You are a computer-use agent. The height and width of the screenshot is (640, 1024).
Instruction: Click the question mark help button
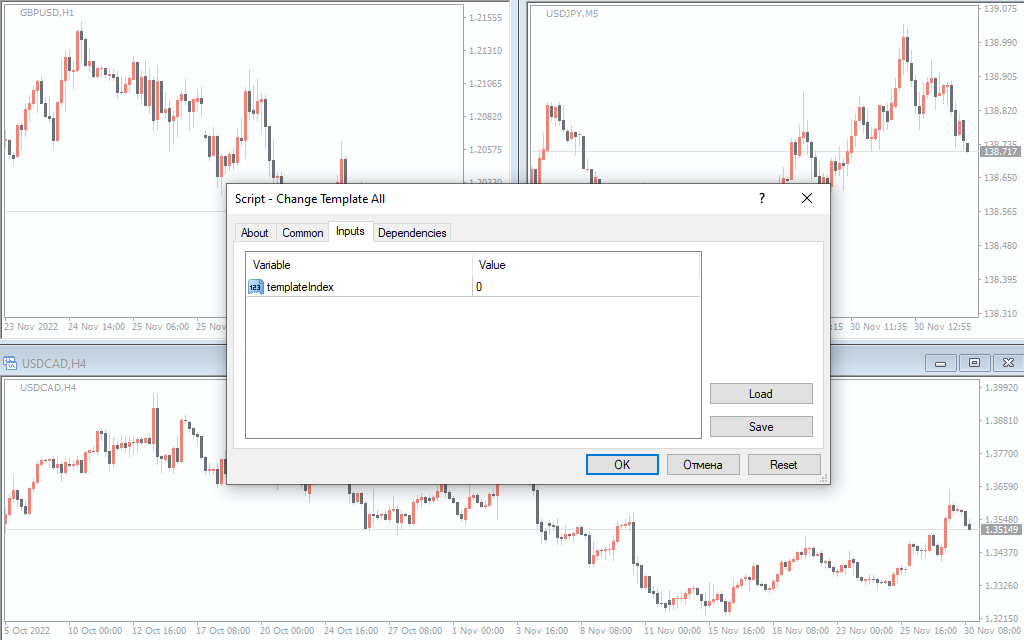(762, 199)
